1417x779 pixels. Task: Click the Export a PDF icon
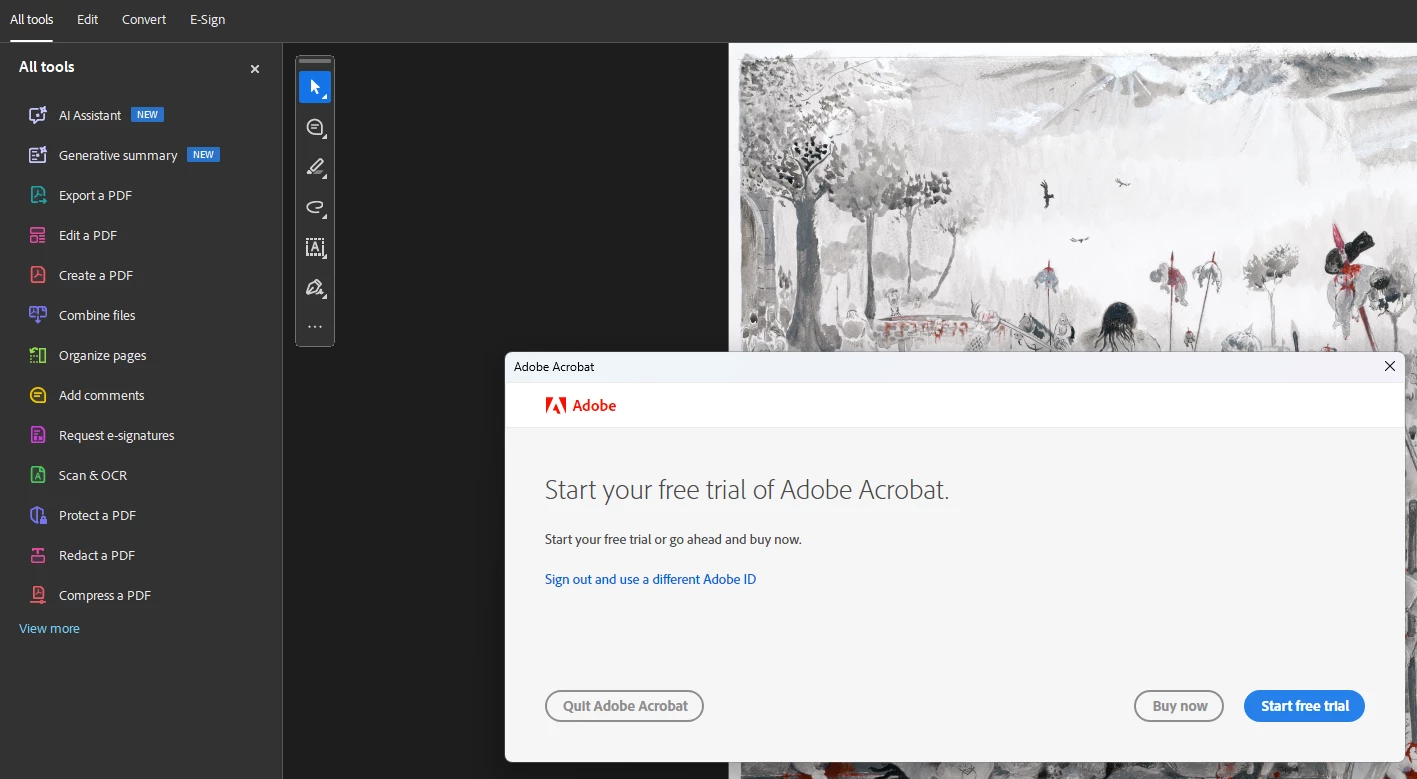[38, 195]
